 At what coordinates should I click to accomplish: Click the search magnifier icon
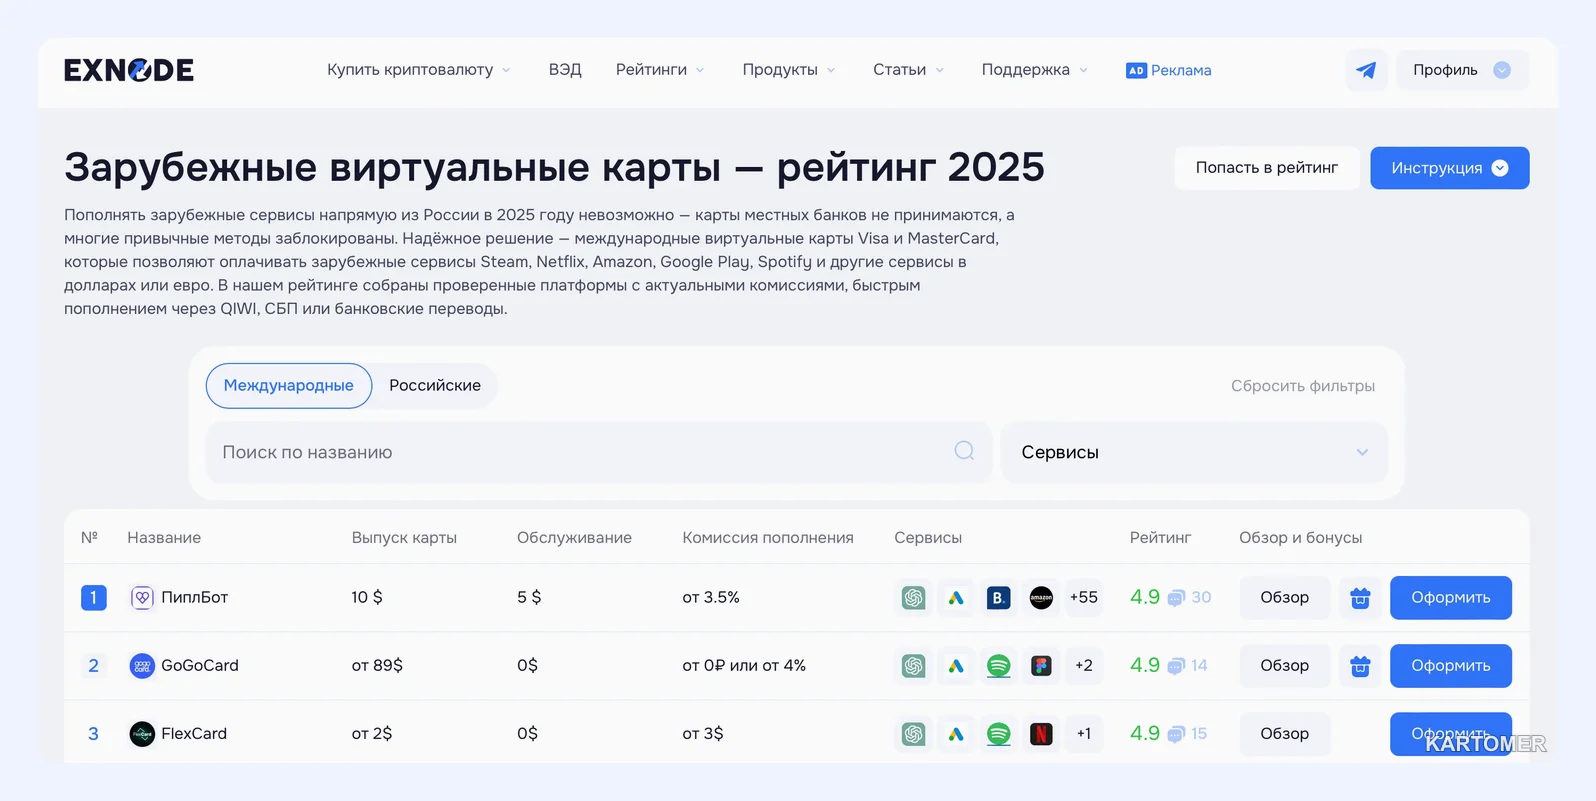tap(964, 451)
